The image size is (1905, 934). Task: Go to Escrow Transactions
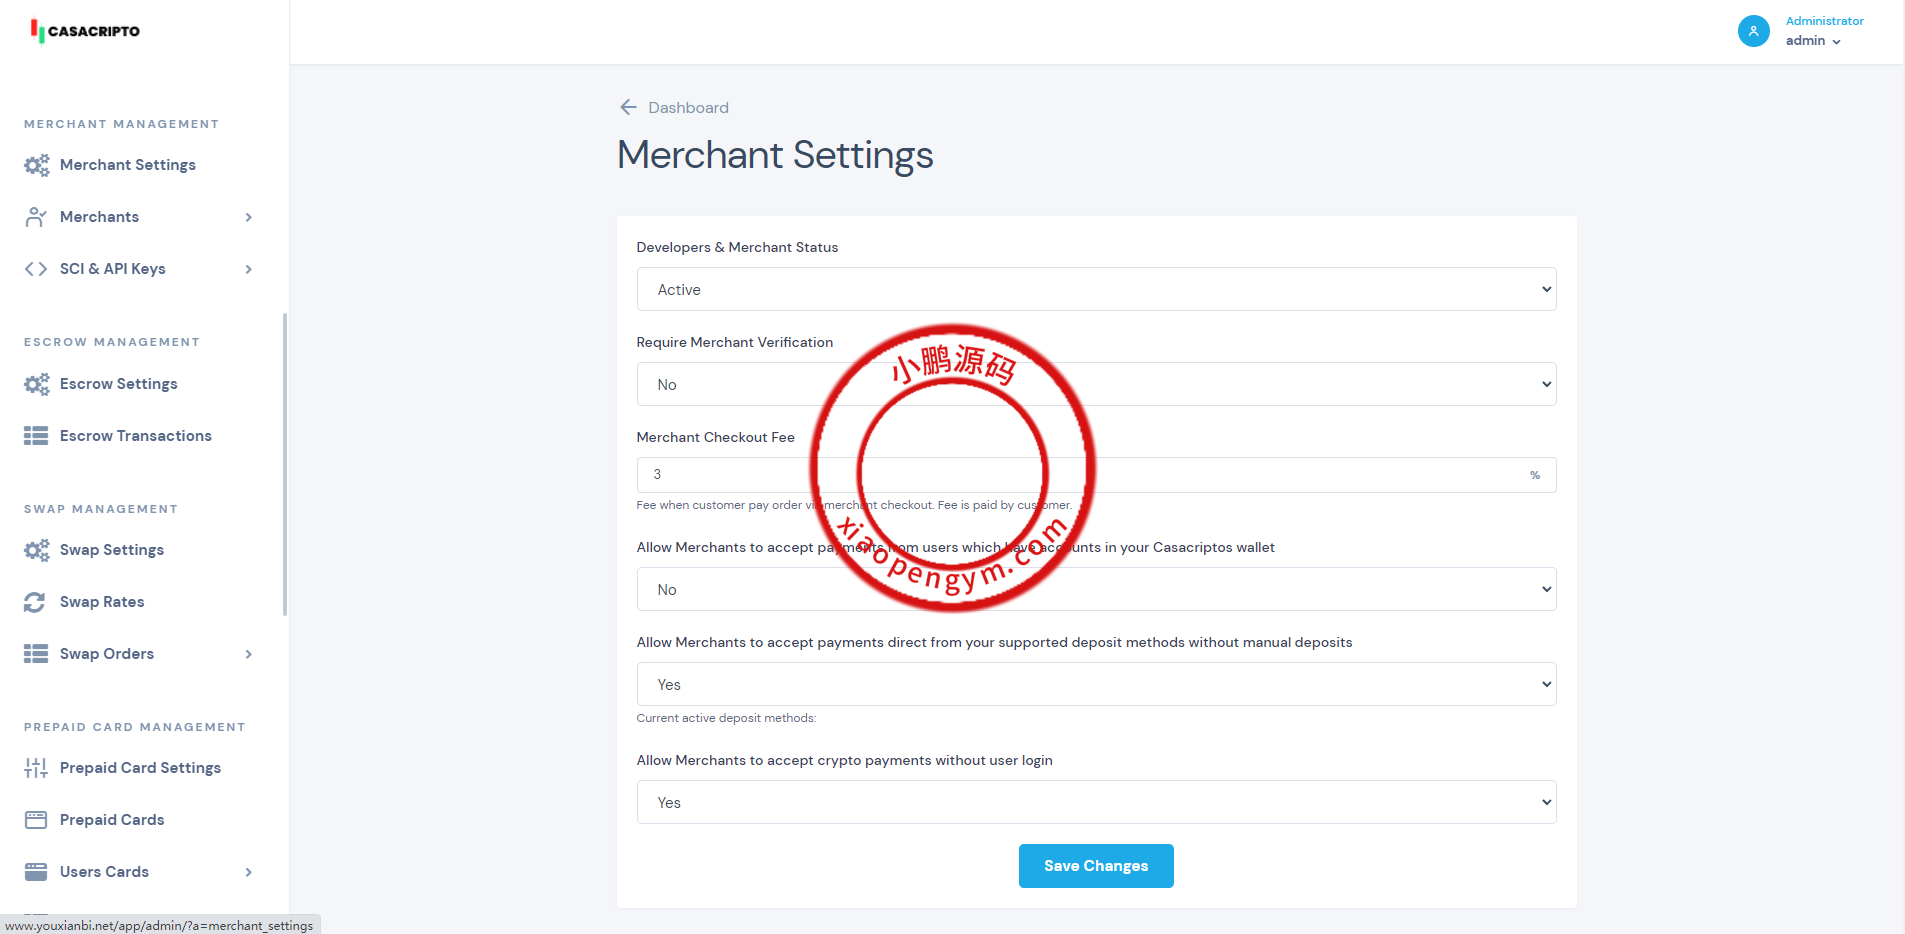coord(135,436)
